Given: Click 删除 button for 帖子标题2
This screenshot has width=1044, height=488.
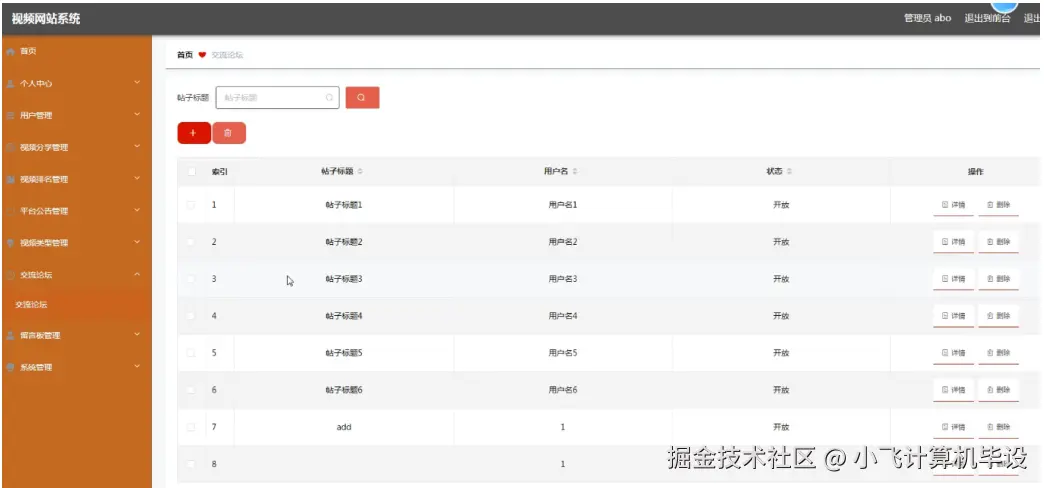Looking at the screenshot, I should click(x=998, y=242).
